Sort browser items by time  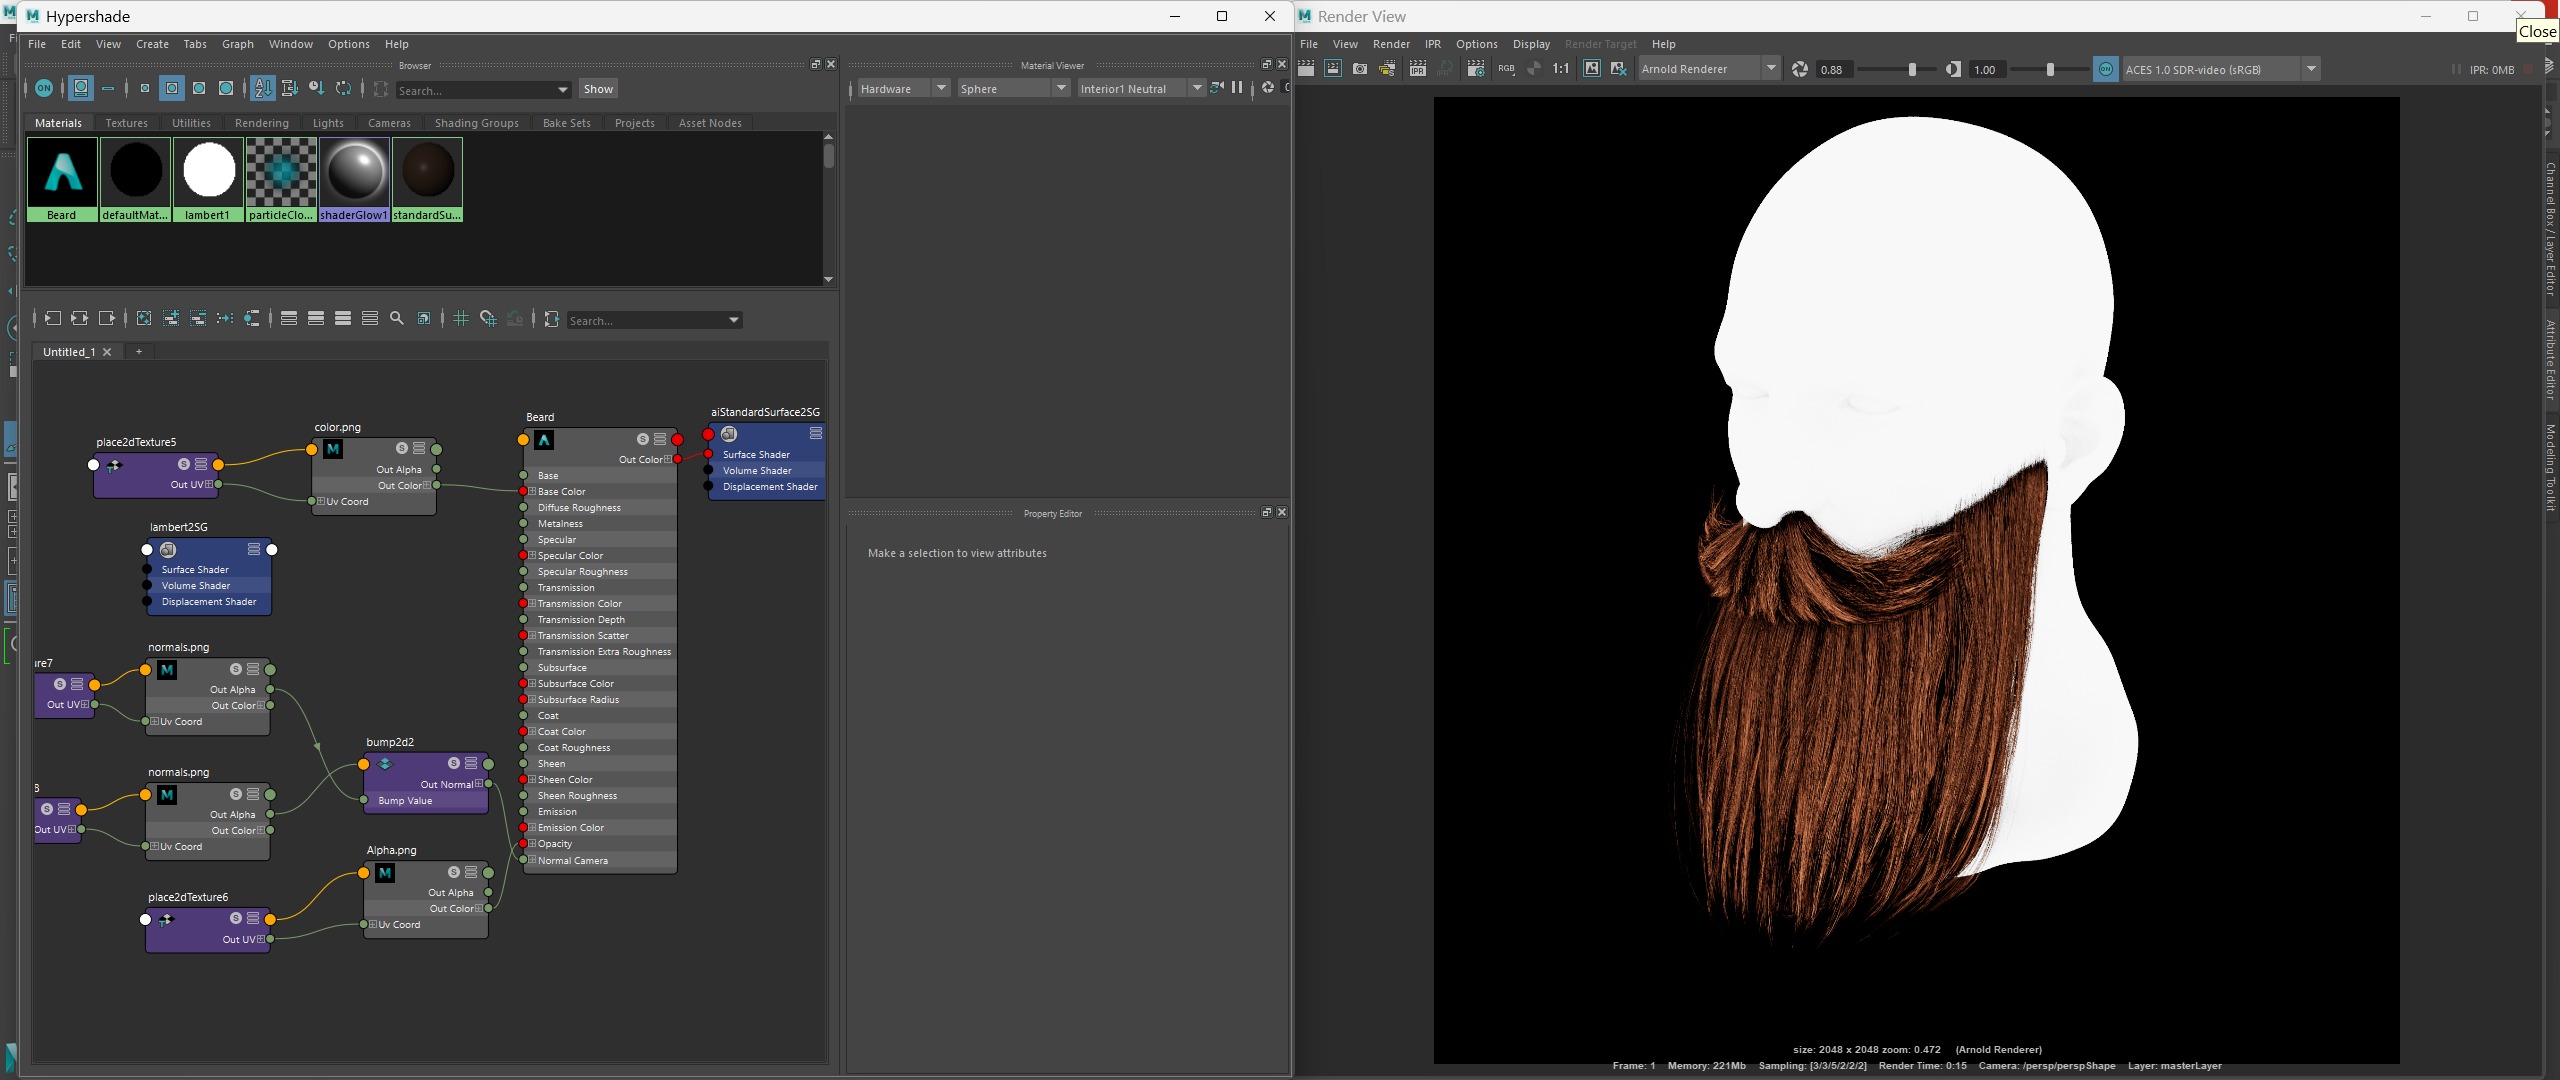point(316,88)
